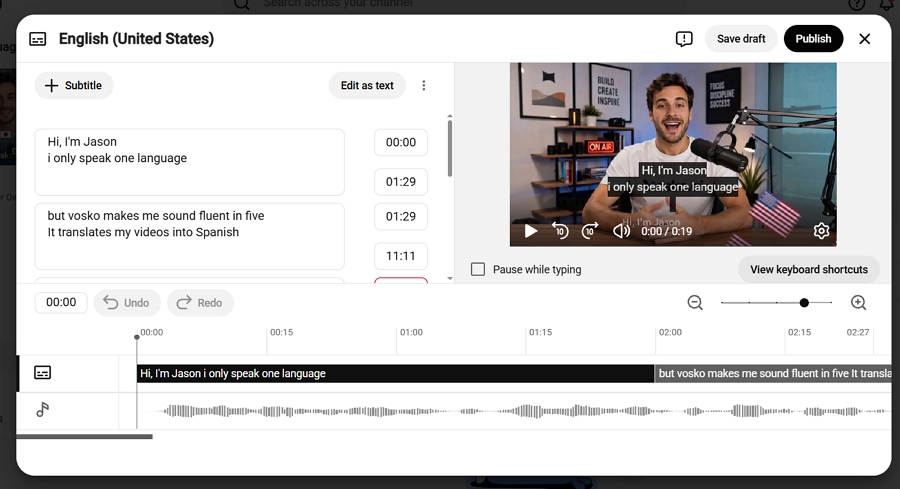900x489 pixels.
Task: Edit the 'Hi, I'm Jason' subtitle text box
Action: point(189,162)
